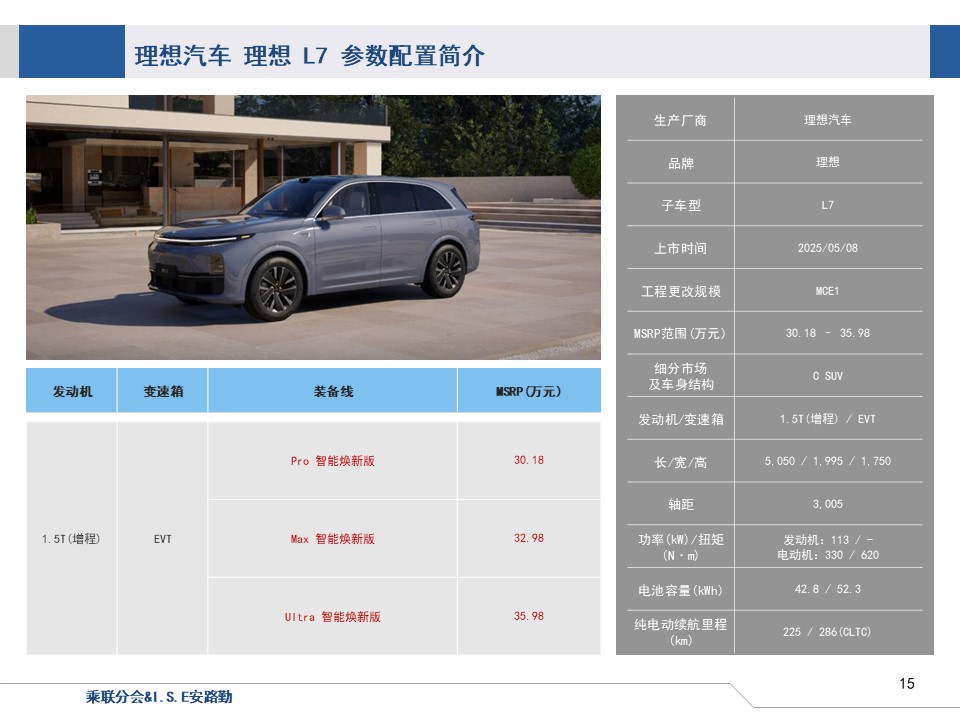Select the launch date 2025/05/08
This screenshot has height=720, width=960.
828,248
